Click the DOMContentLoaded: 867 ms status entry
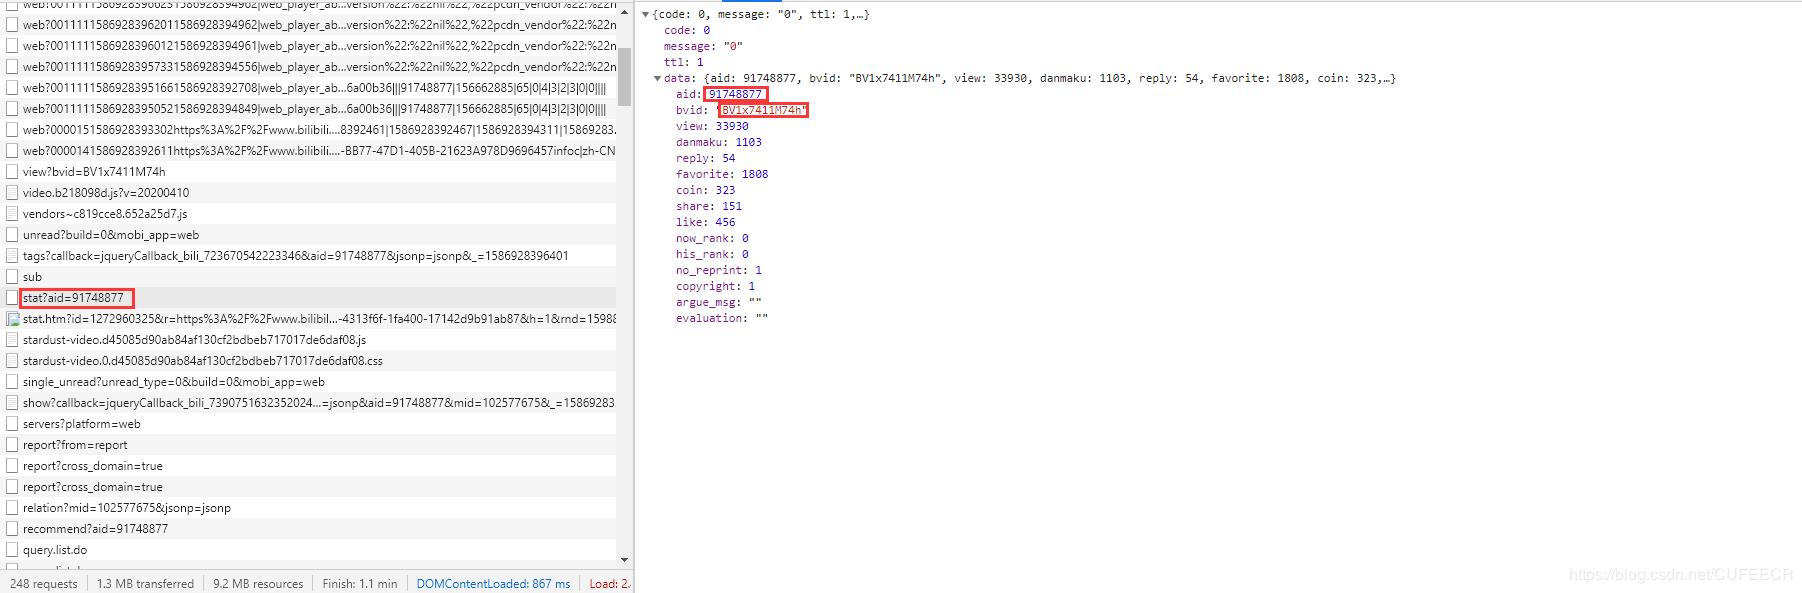 tap(493, 584)
